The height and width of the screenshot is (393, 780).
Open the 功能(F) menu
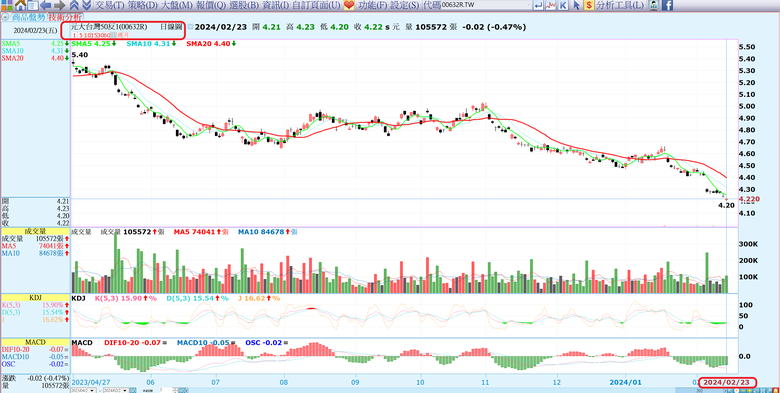(373, 5)
